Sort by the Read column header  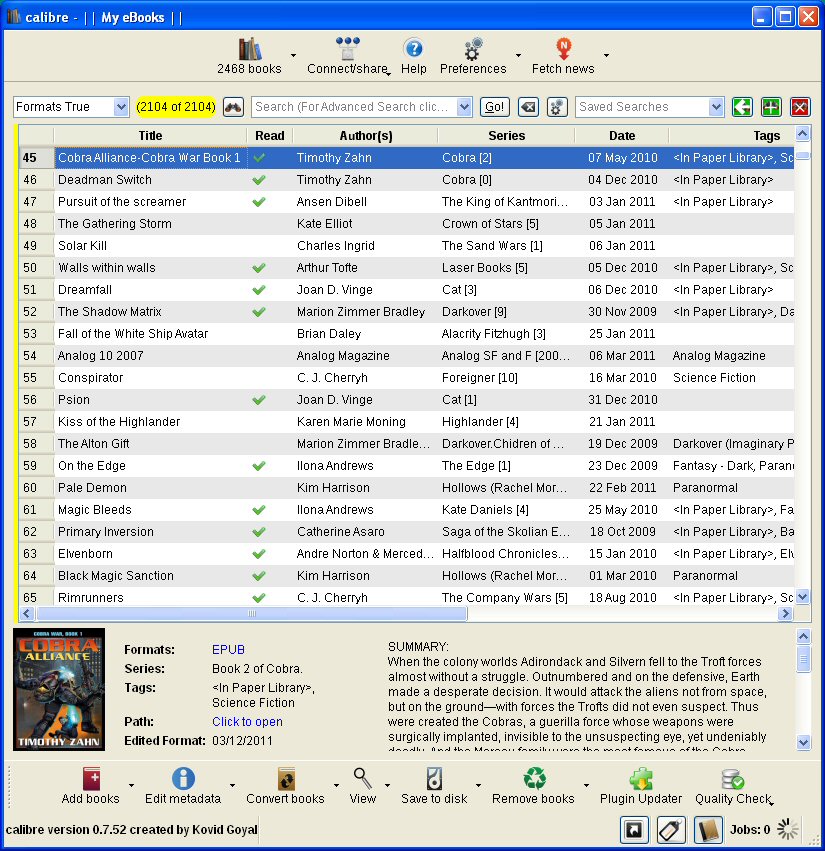click(x=270, y=136)
